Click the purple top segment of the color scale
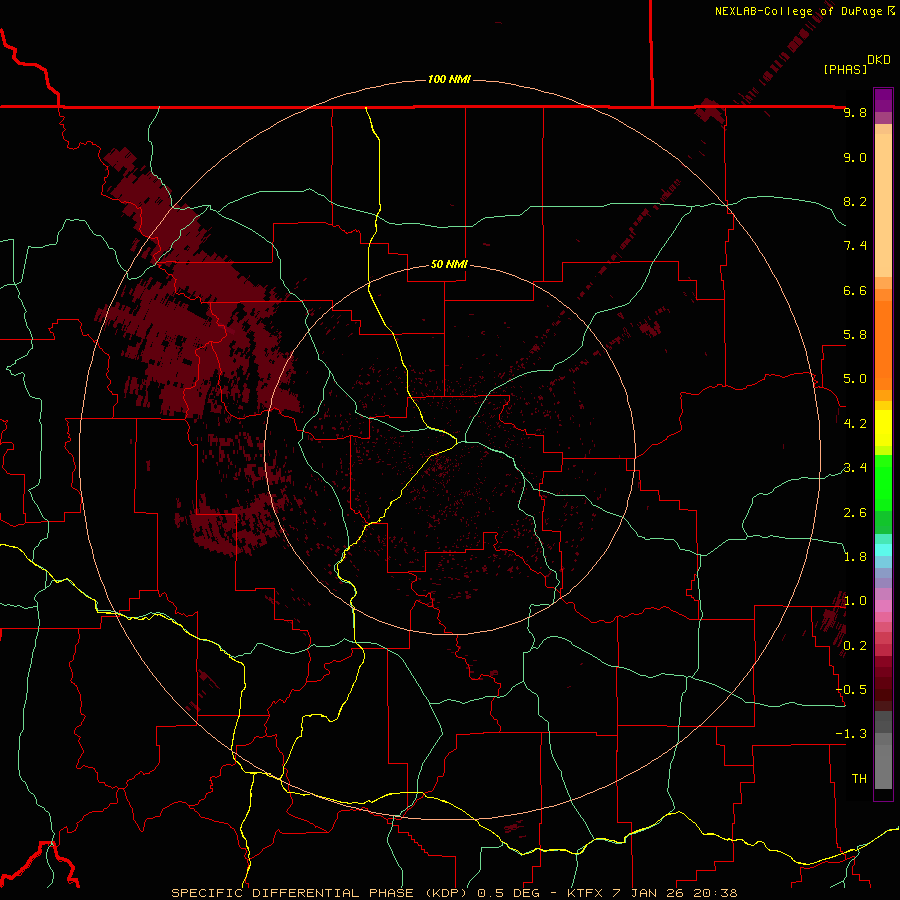 (883, 100)
